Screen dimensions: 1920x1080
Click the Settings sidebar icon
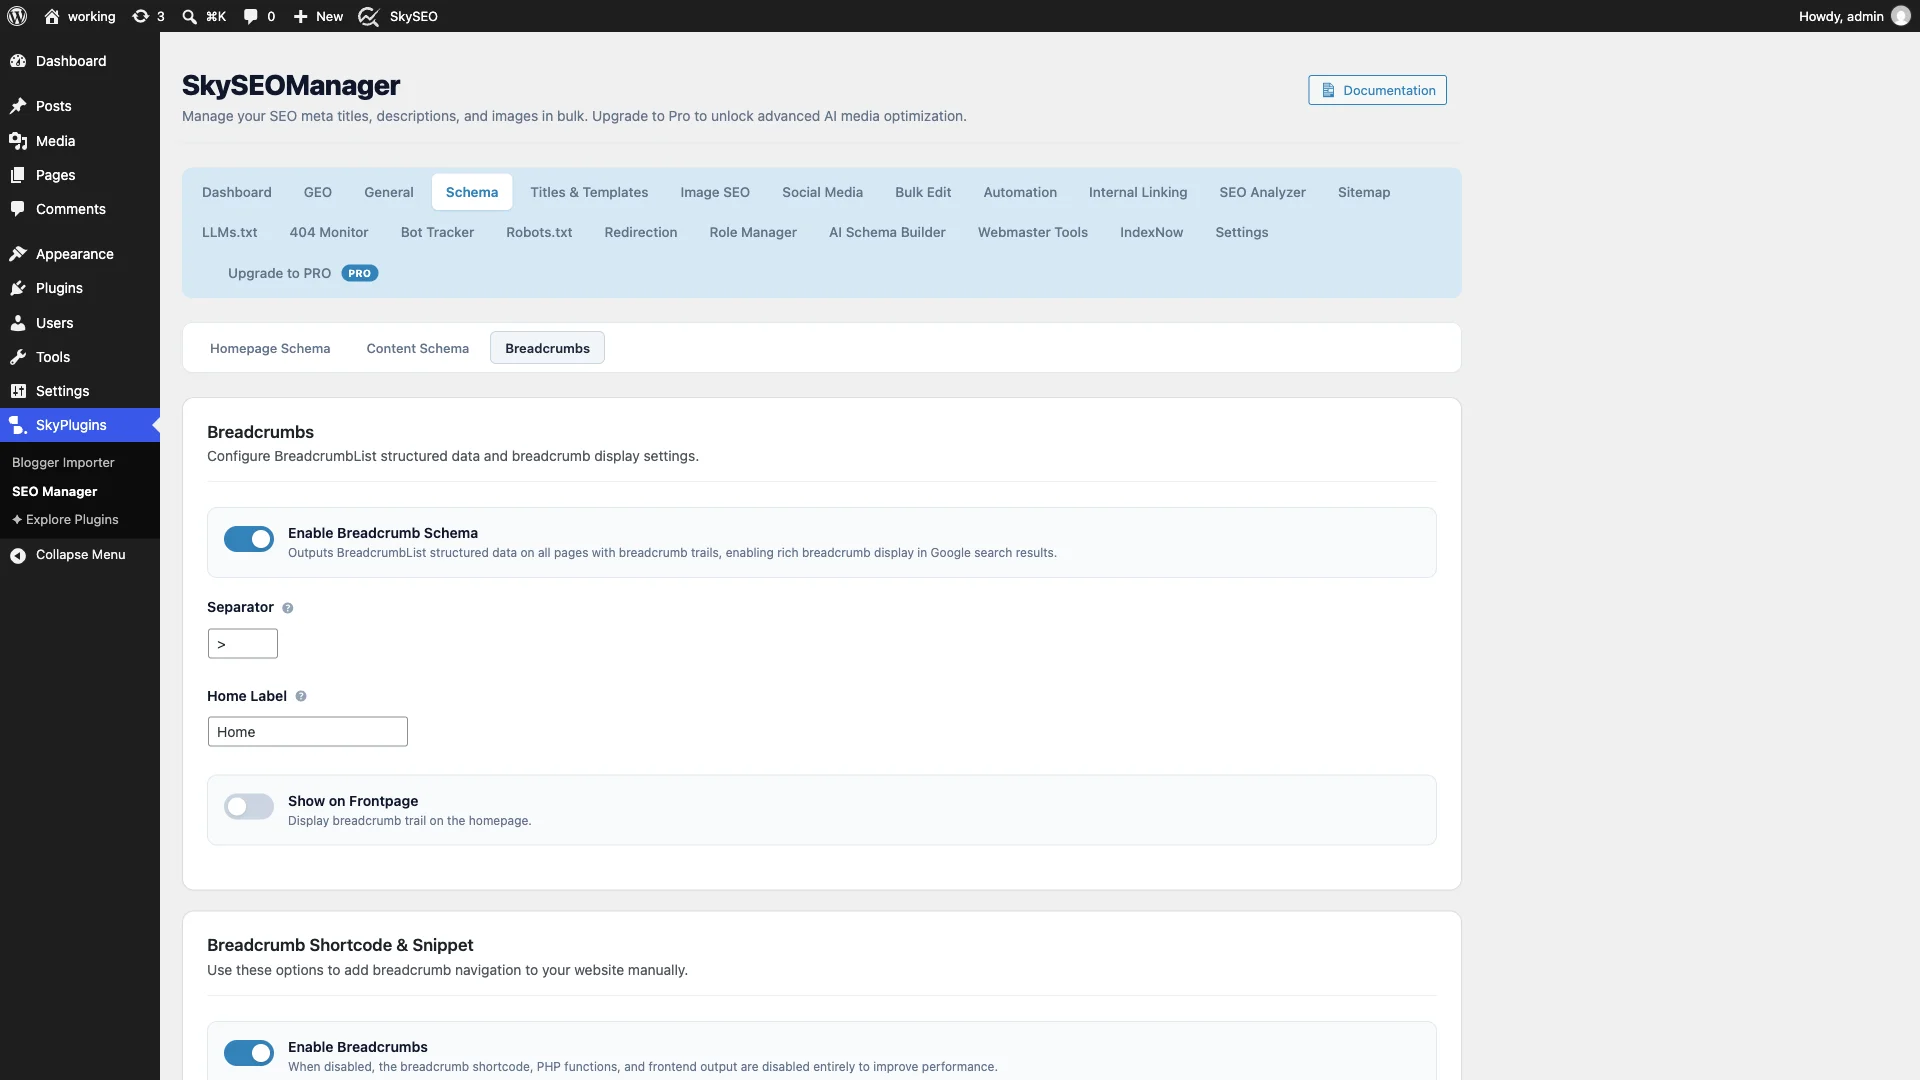point(18,391)
